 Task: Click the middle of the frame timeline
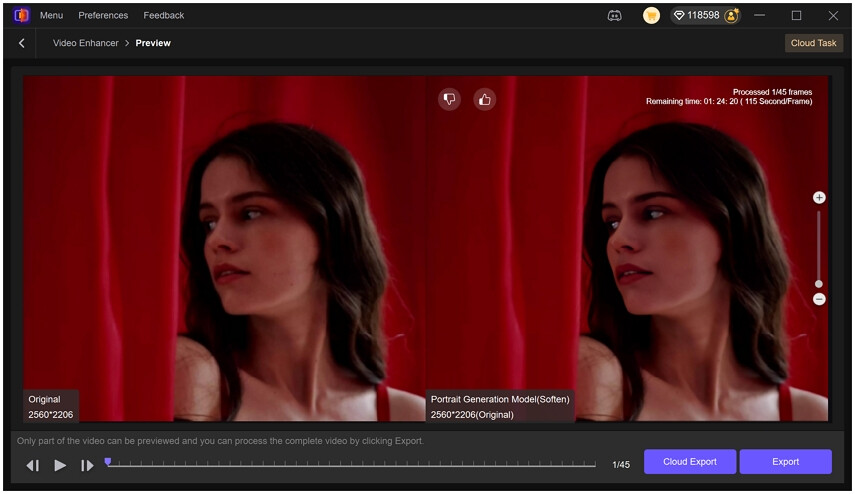(351, 464)
